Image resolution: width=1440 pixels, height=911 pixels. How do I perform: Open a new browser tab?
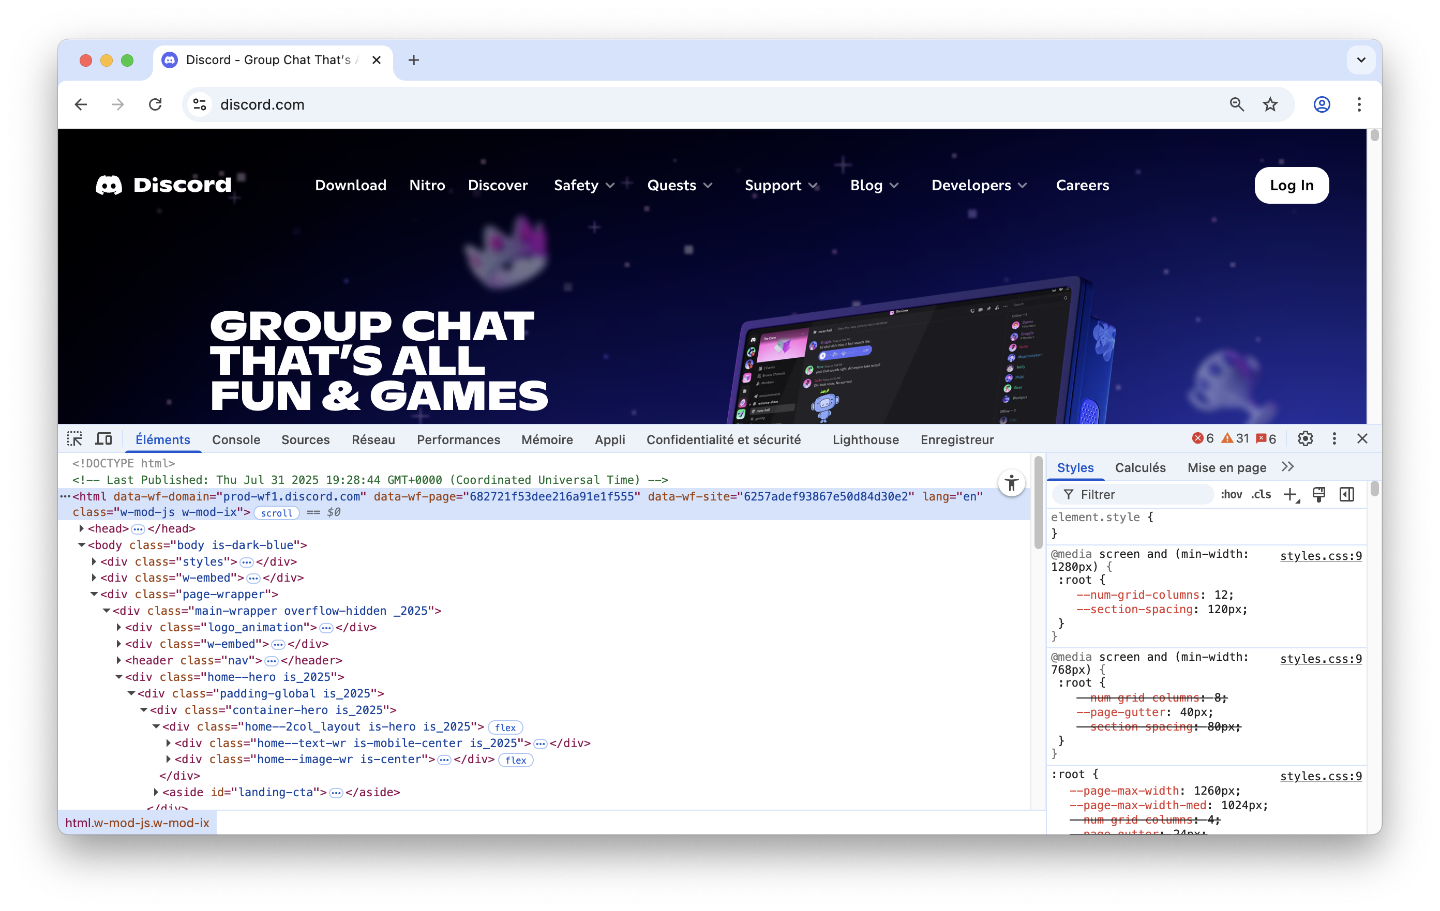pyautogui.click(x=414, y=60)
